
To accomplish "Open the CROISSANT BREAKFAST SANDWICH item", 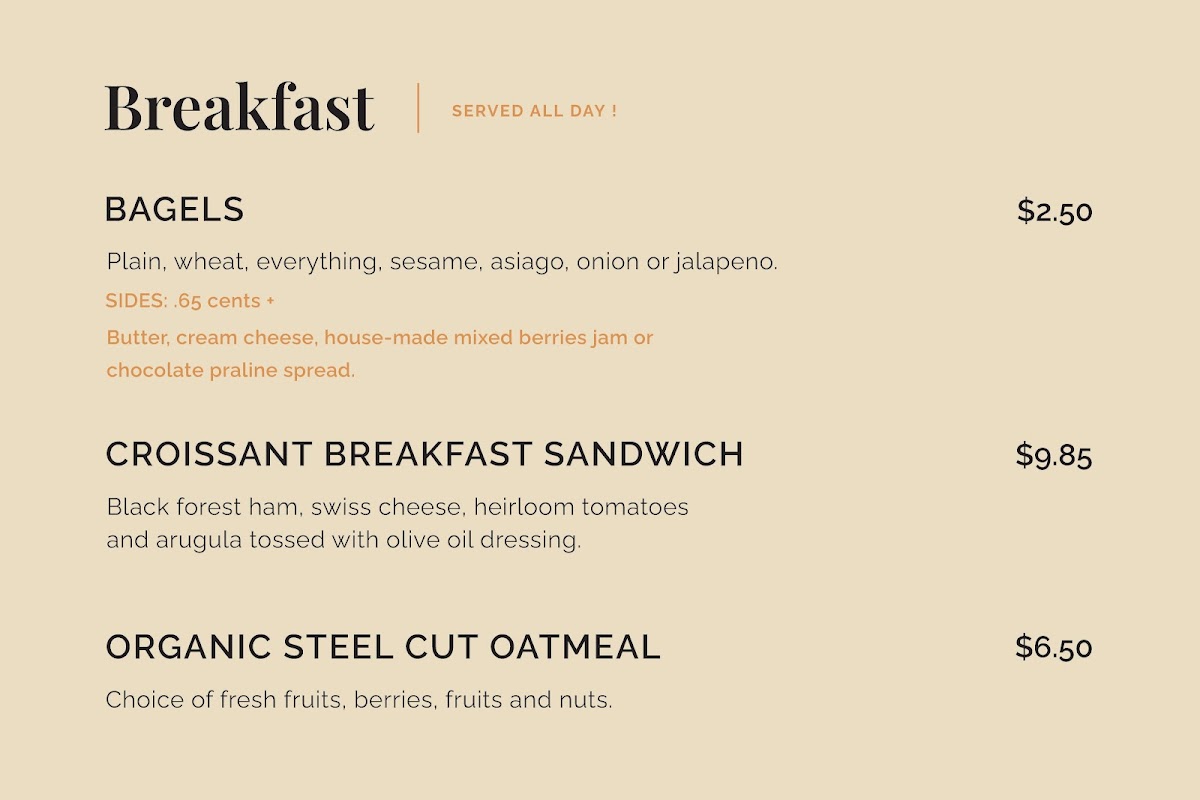I will (424, 454).
